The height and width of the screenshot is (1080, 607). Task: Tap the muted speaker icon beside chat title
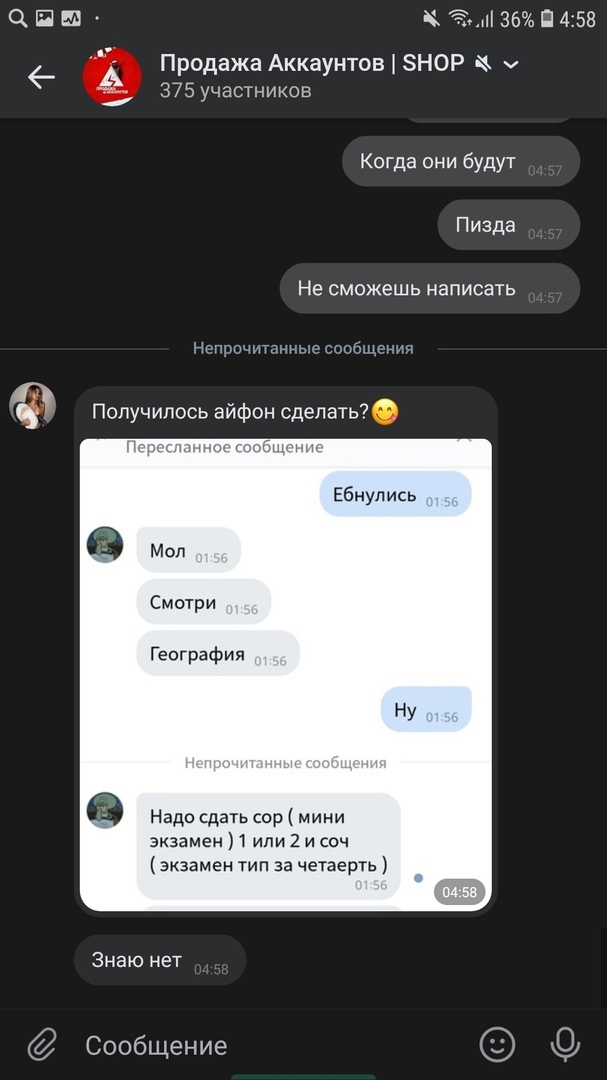[484, 64]
